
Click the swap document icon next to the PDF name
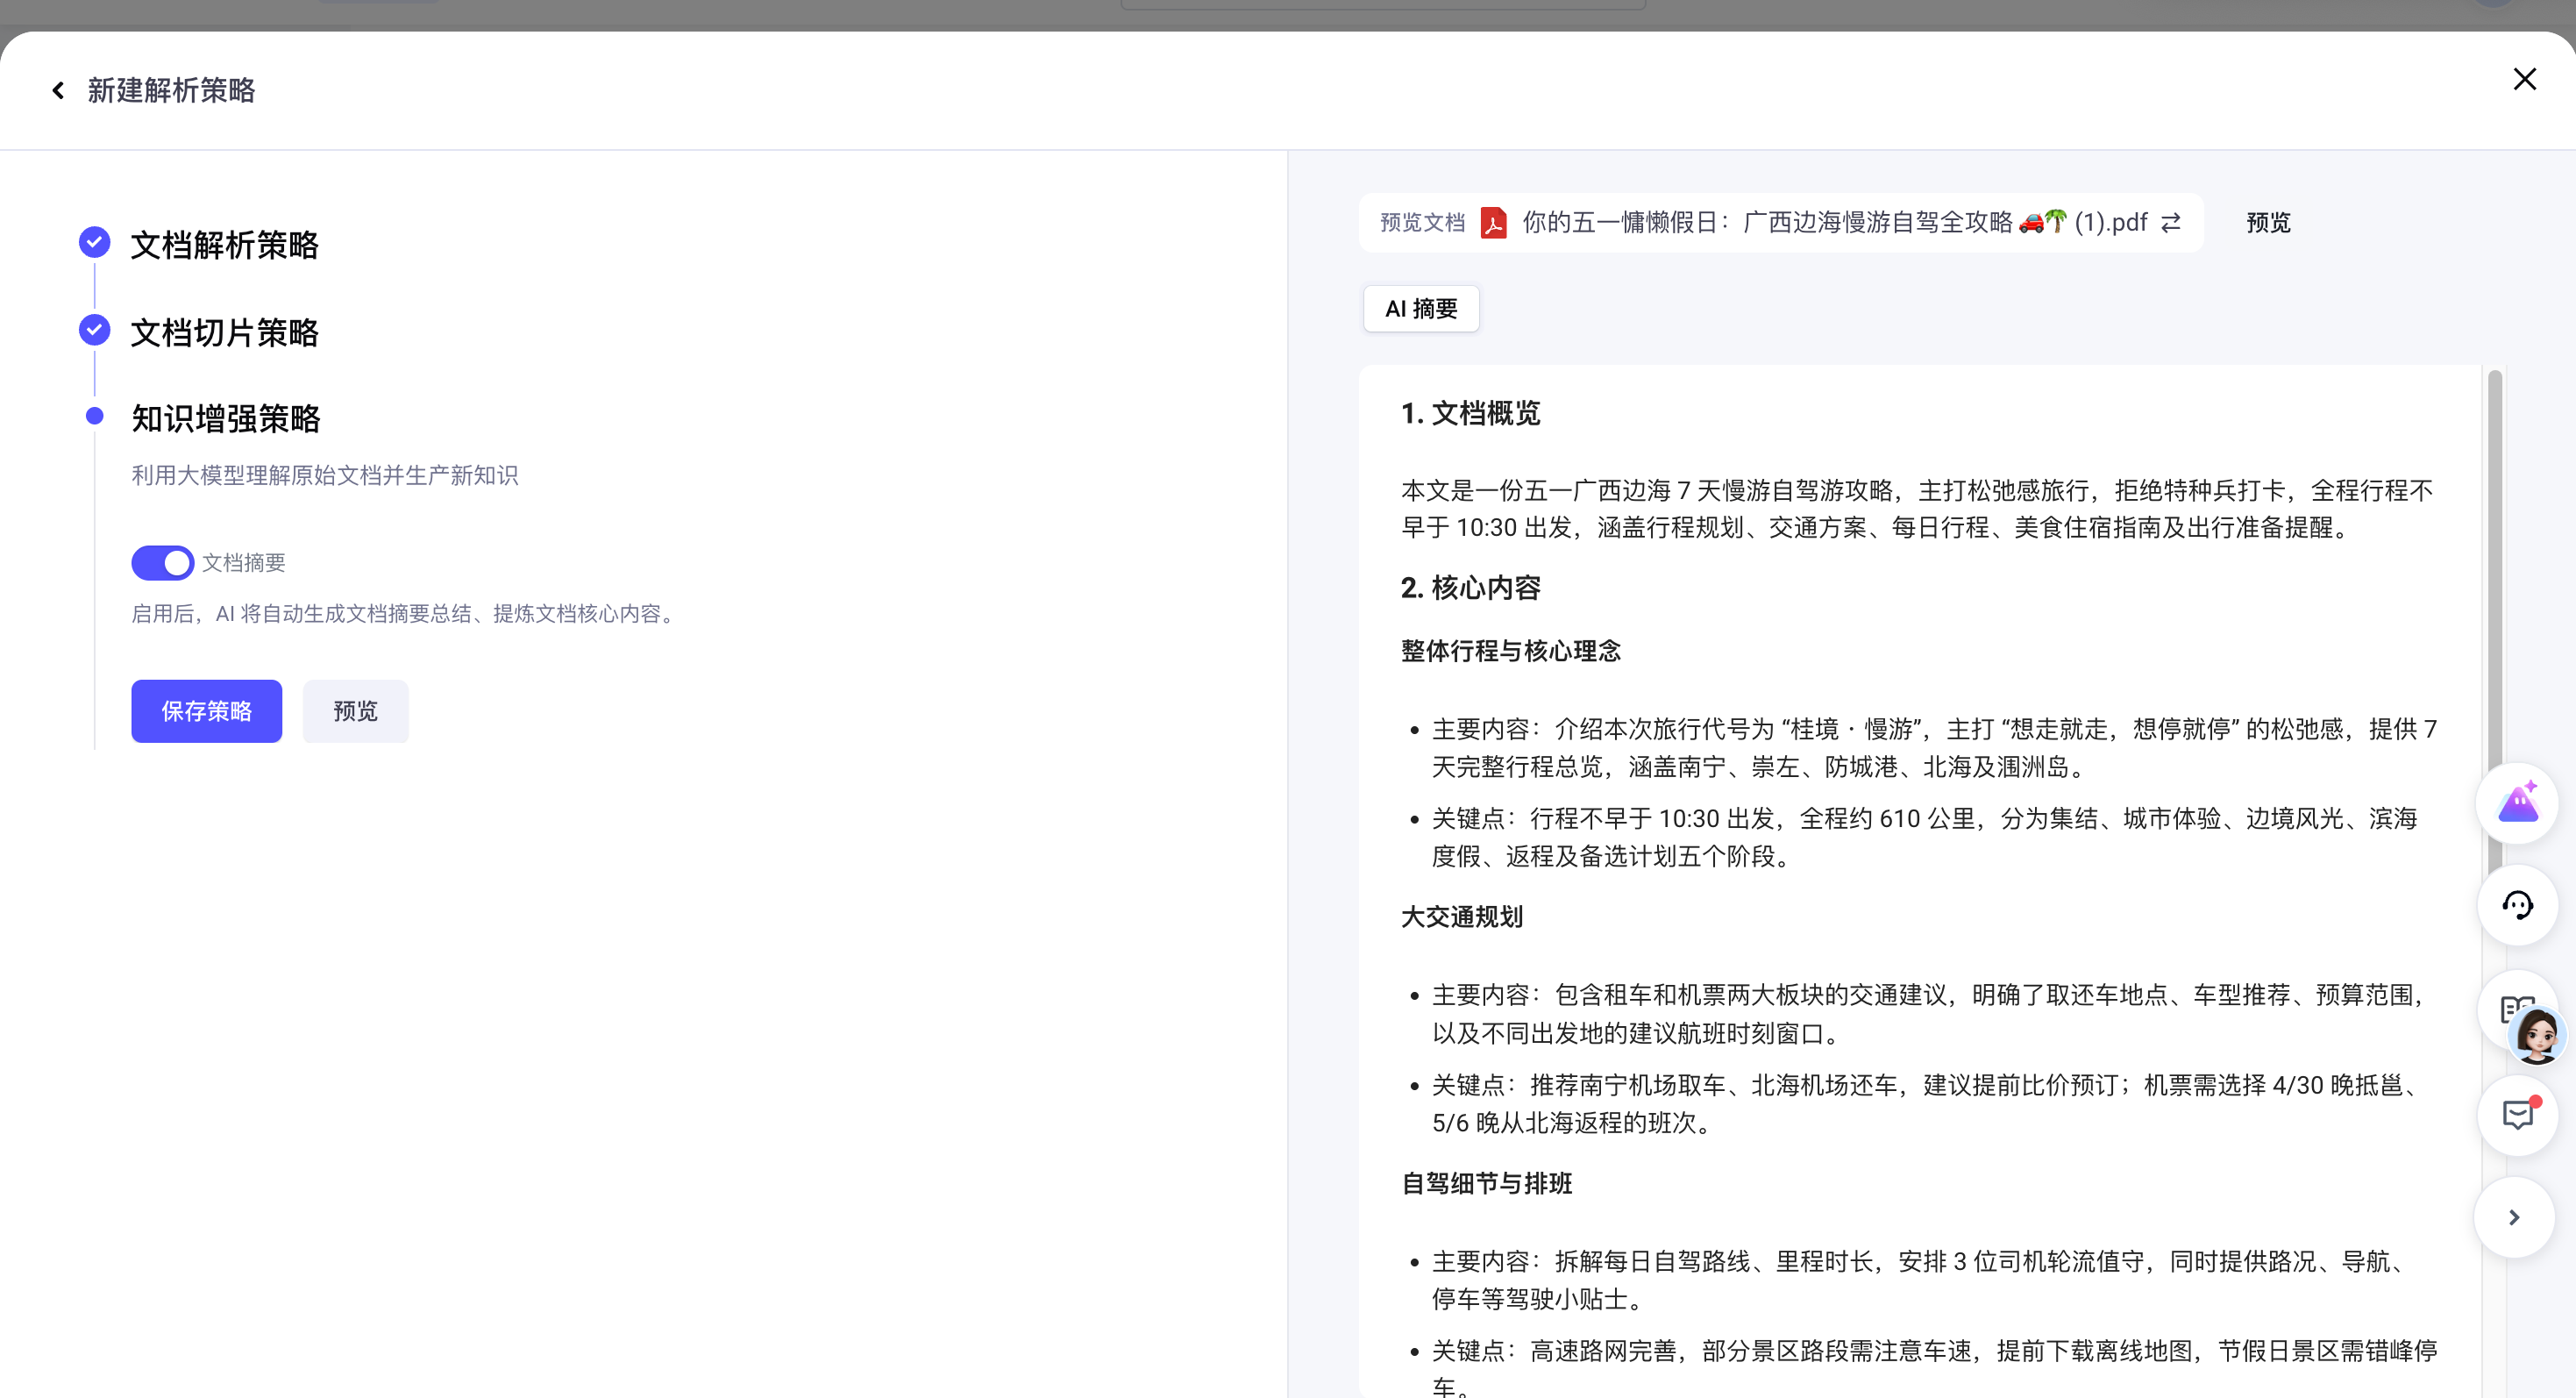click(2171, 223)
